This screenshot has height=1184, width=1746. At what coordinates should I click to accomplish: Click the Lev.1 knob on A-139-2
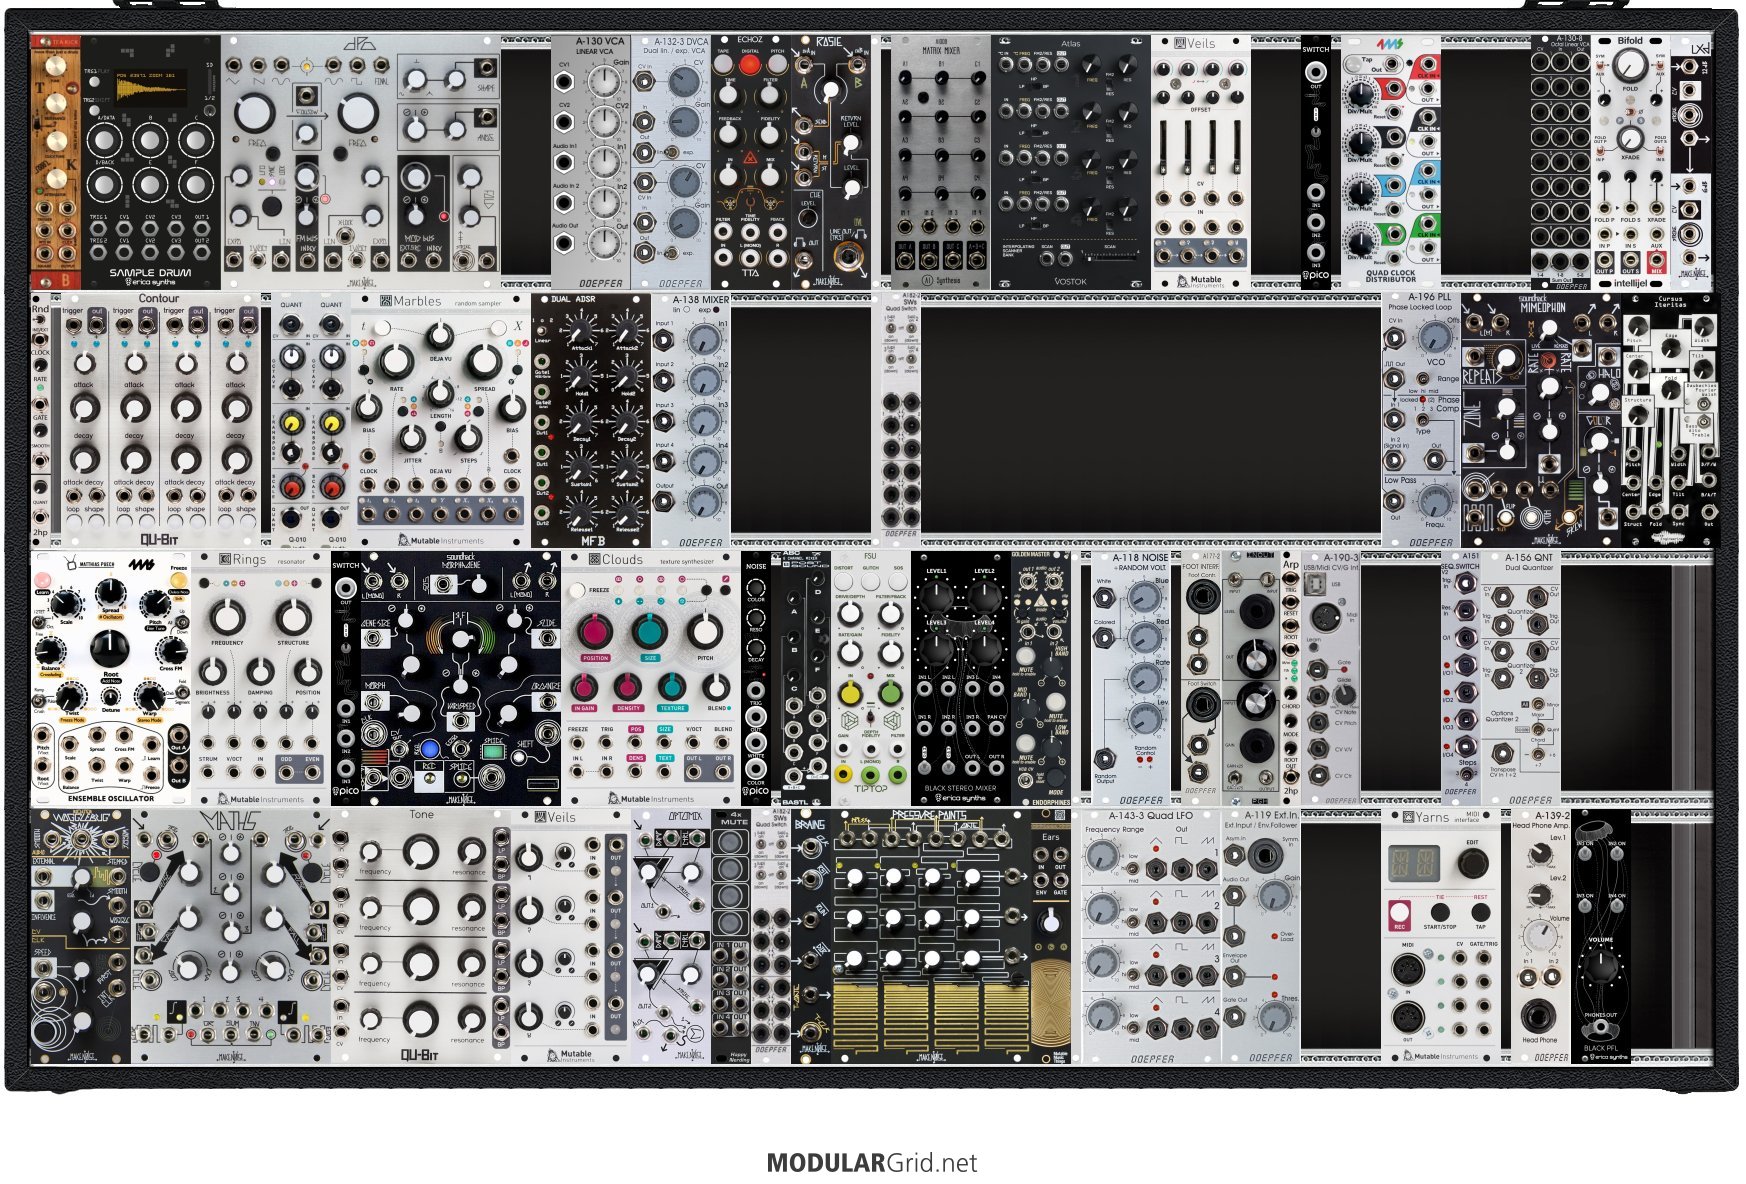(x=1541, y=853)
